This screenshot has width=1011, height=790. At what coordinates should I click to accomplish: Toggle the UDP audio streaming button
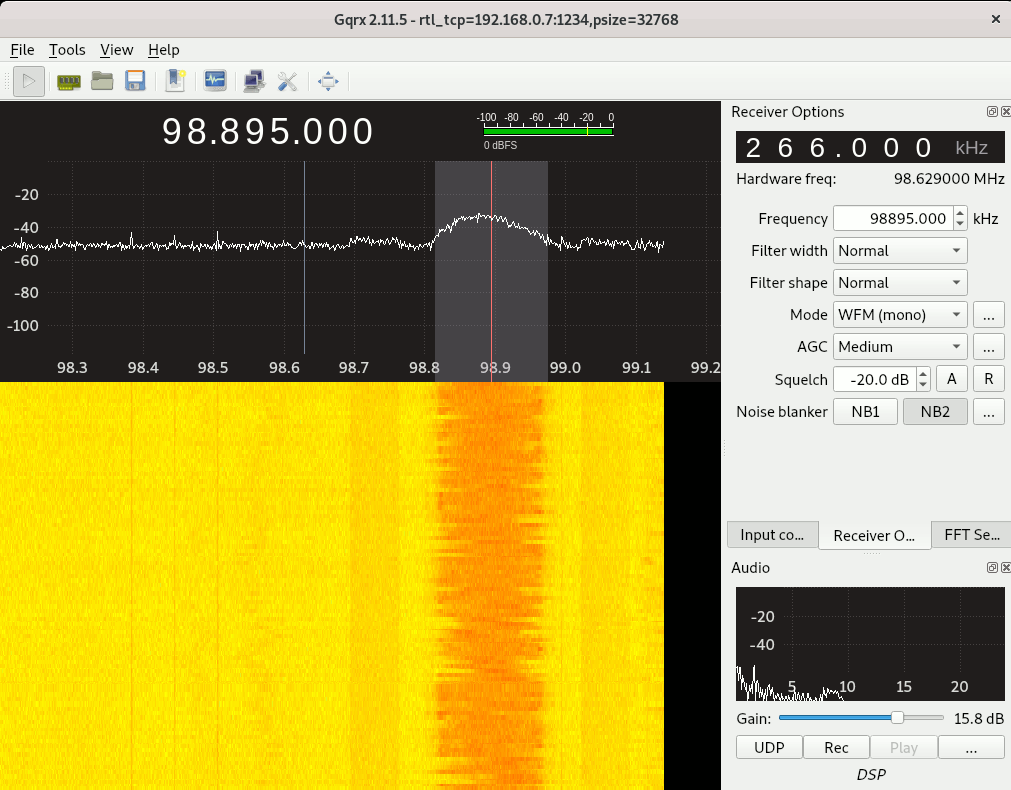769,747
